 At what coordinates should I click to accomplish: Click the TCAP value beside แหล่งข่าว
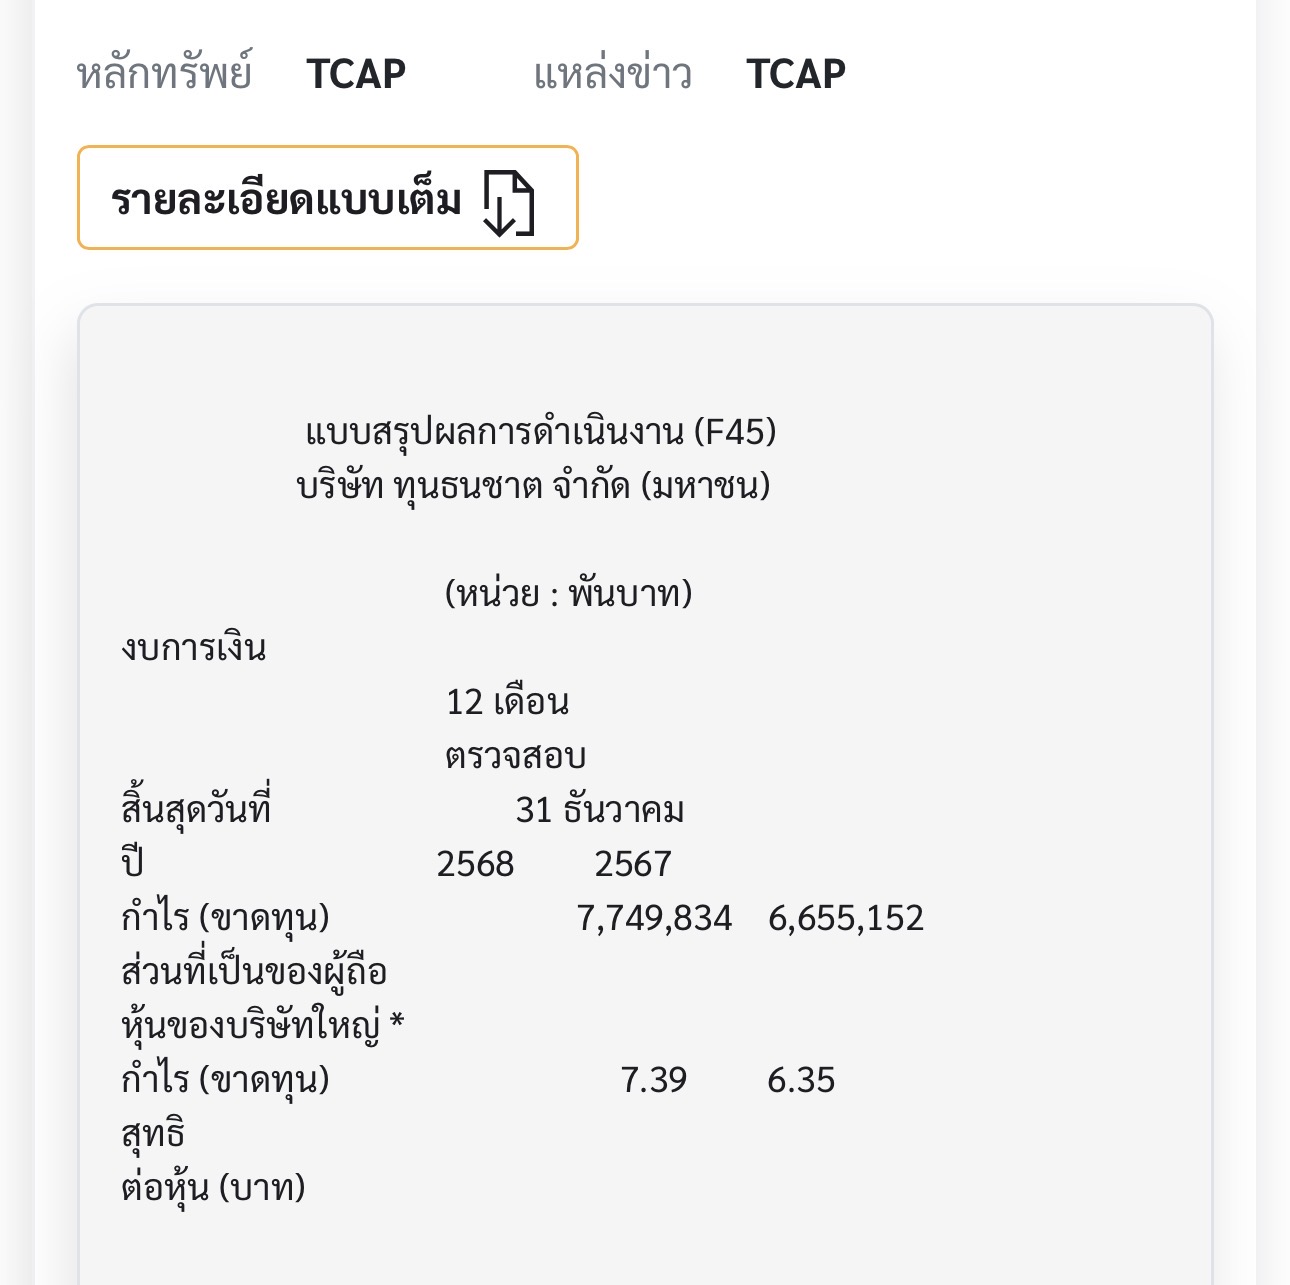click(796, 74)
